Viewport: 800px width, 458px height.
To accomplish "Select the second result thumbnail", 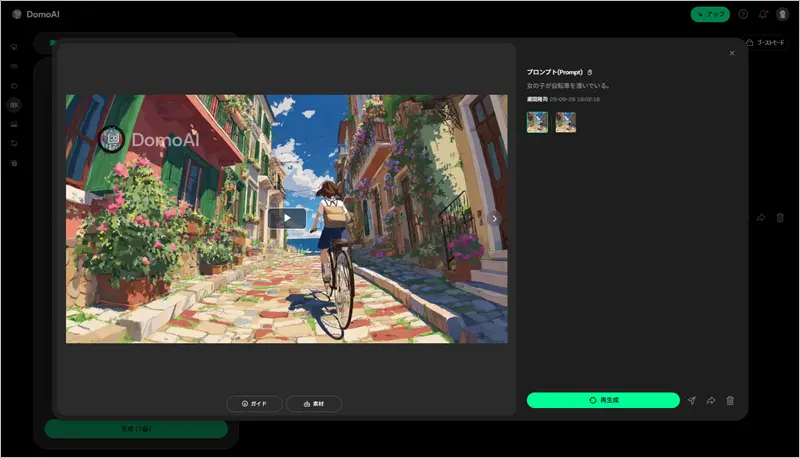I will [x=566, y=122].
